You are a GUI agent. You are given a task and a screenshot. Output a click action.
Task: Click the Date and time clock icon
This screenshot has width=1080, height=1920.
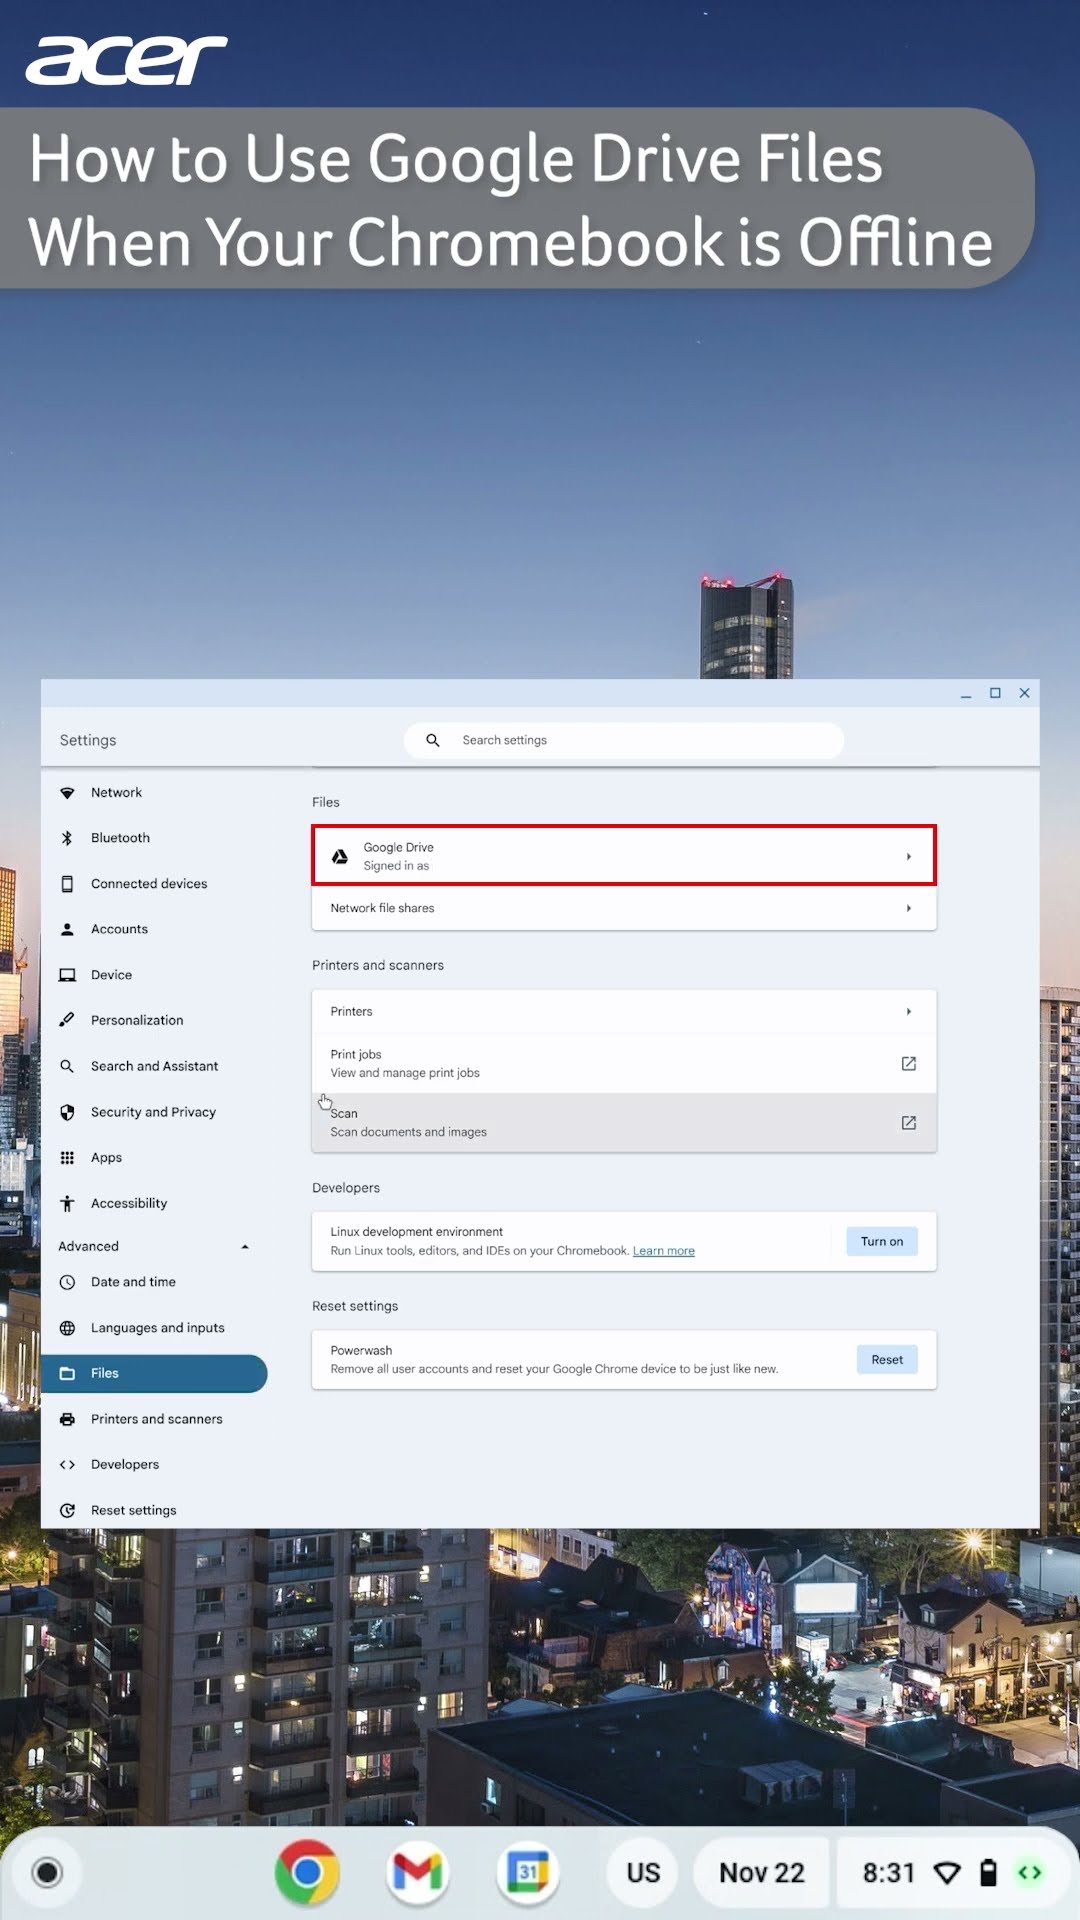(67, 1282)
